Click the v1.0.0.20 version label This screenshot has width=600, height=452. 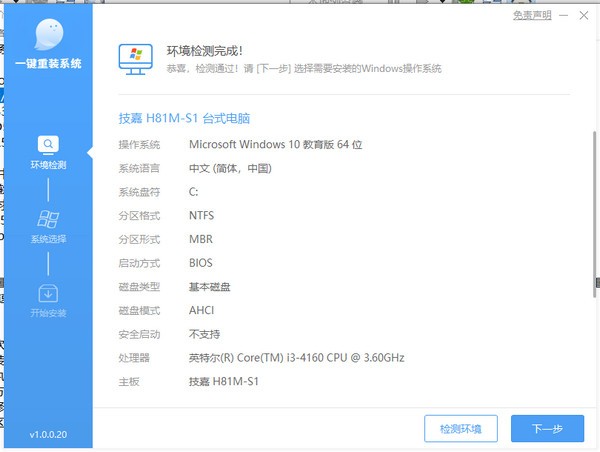[x=48, y=434]
